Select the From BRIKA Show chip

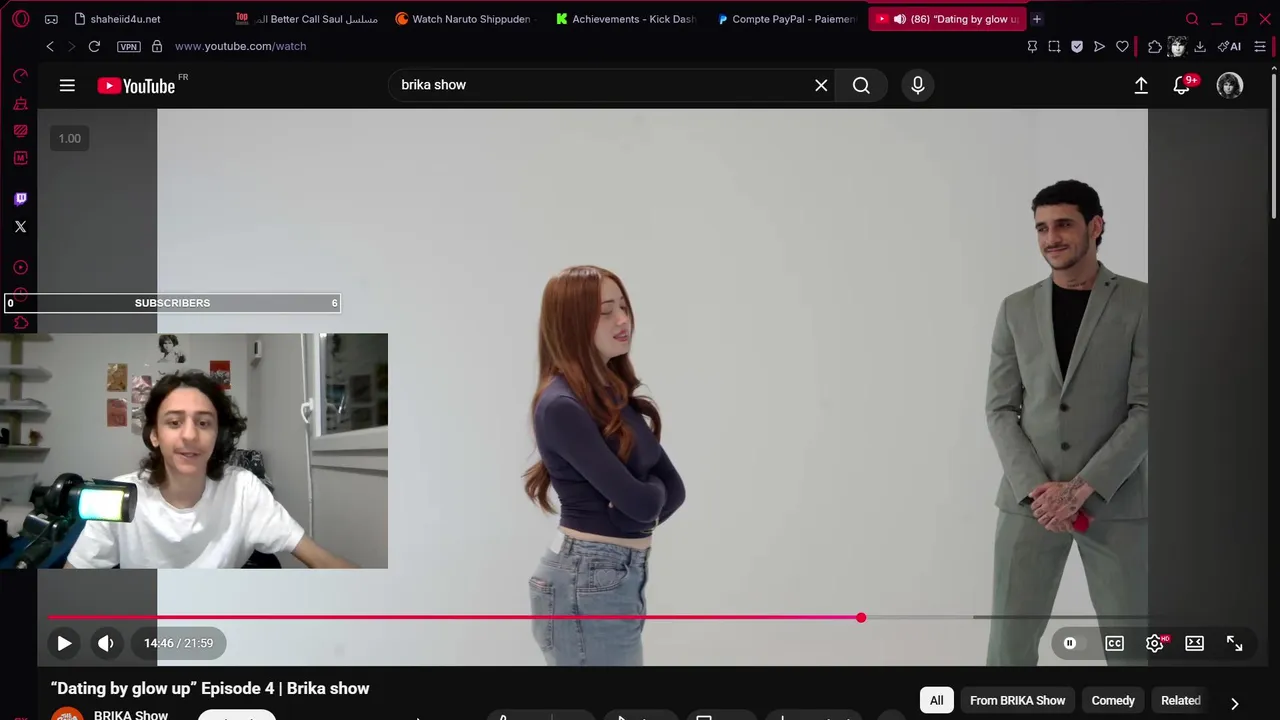coord(1017,700)
